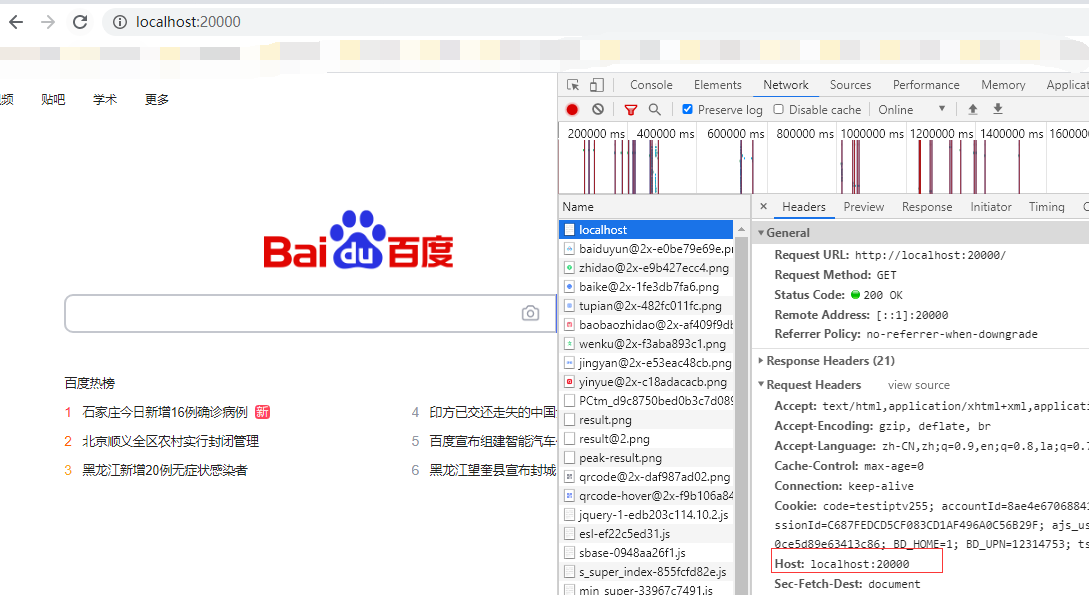Image resolution: width=1089 pixels, height=595 pixels.
Task: Click the Baidu logo
Action: (x=358, y=240)
